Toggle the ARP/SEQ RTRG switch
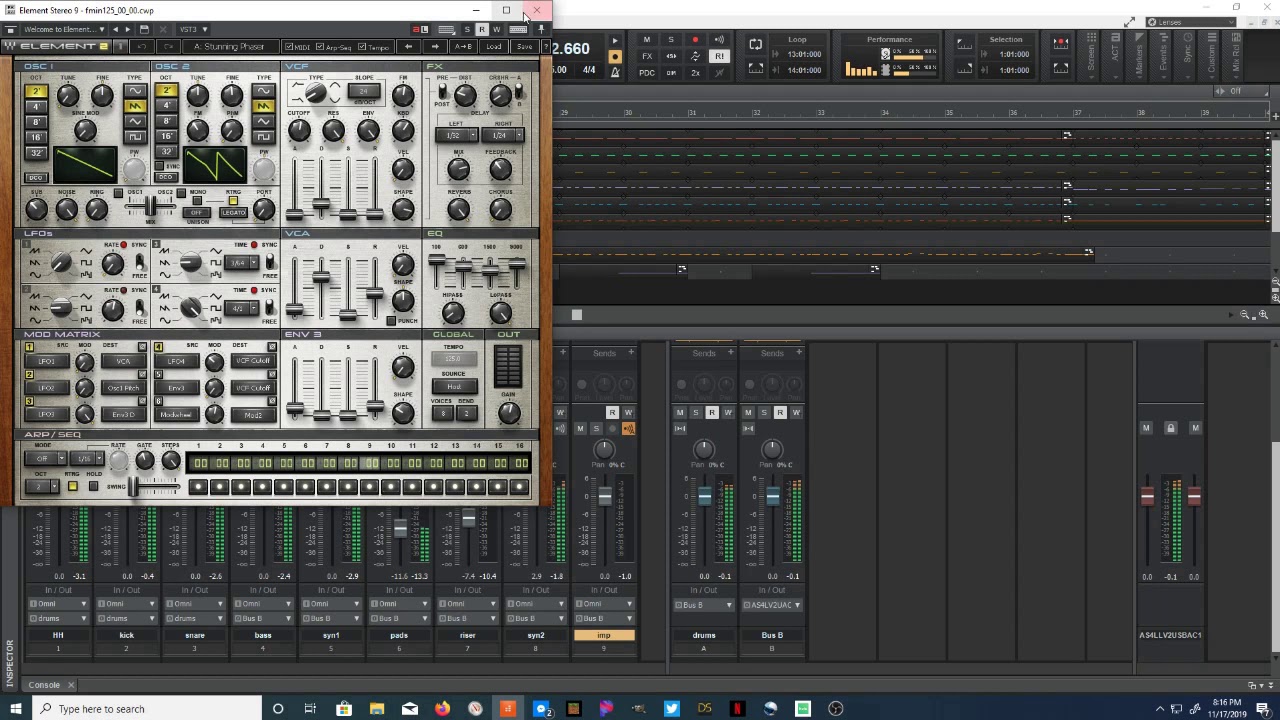 72,486
